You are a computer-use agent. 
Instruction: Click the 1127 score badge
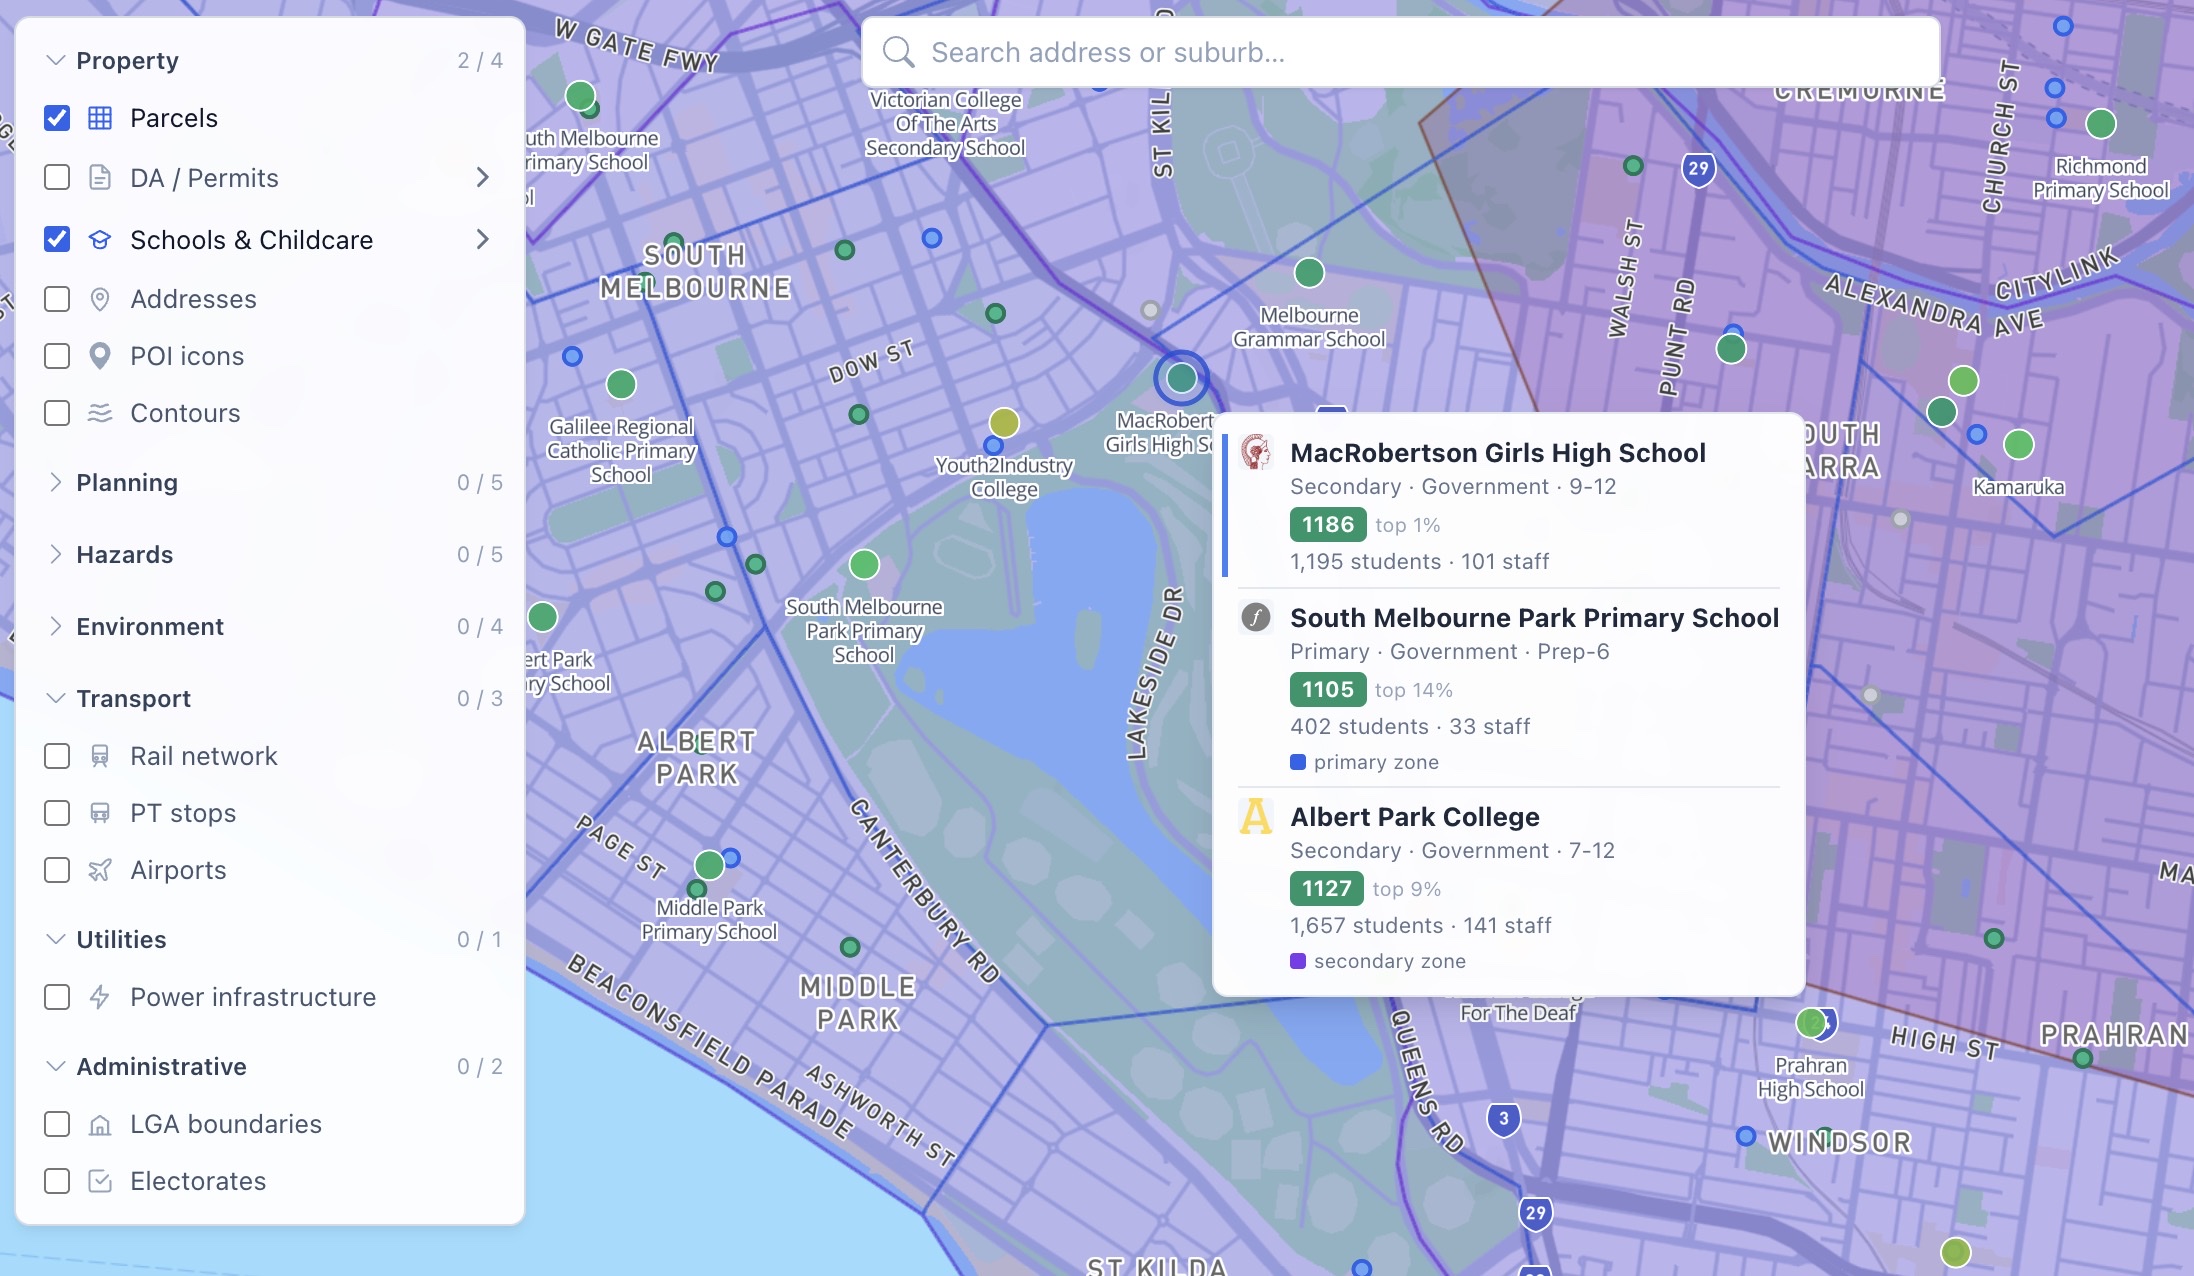(1327, 888)
